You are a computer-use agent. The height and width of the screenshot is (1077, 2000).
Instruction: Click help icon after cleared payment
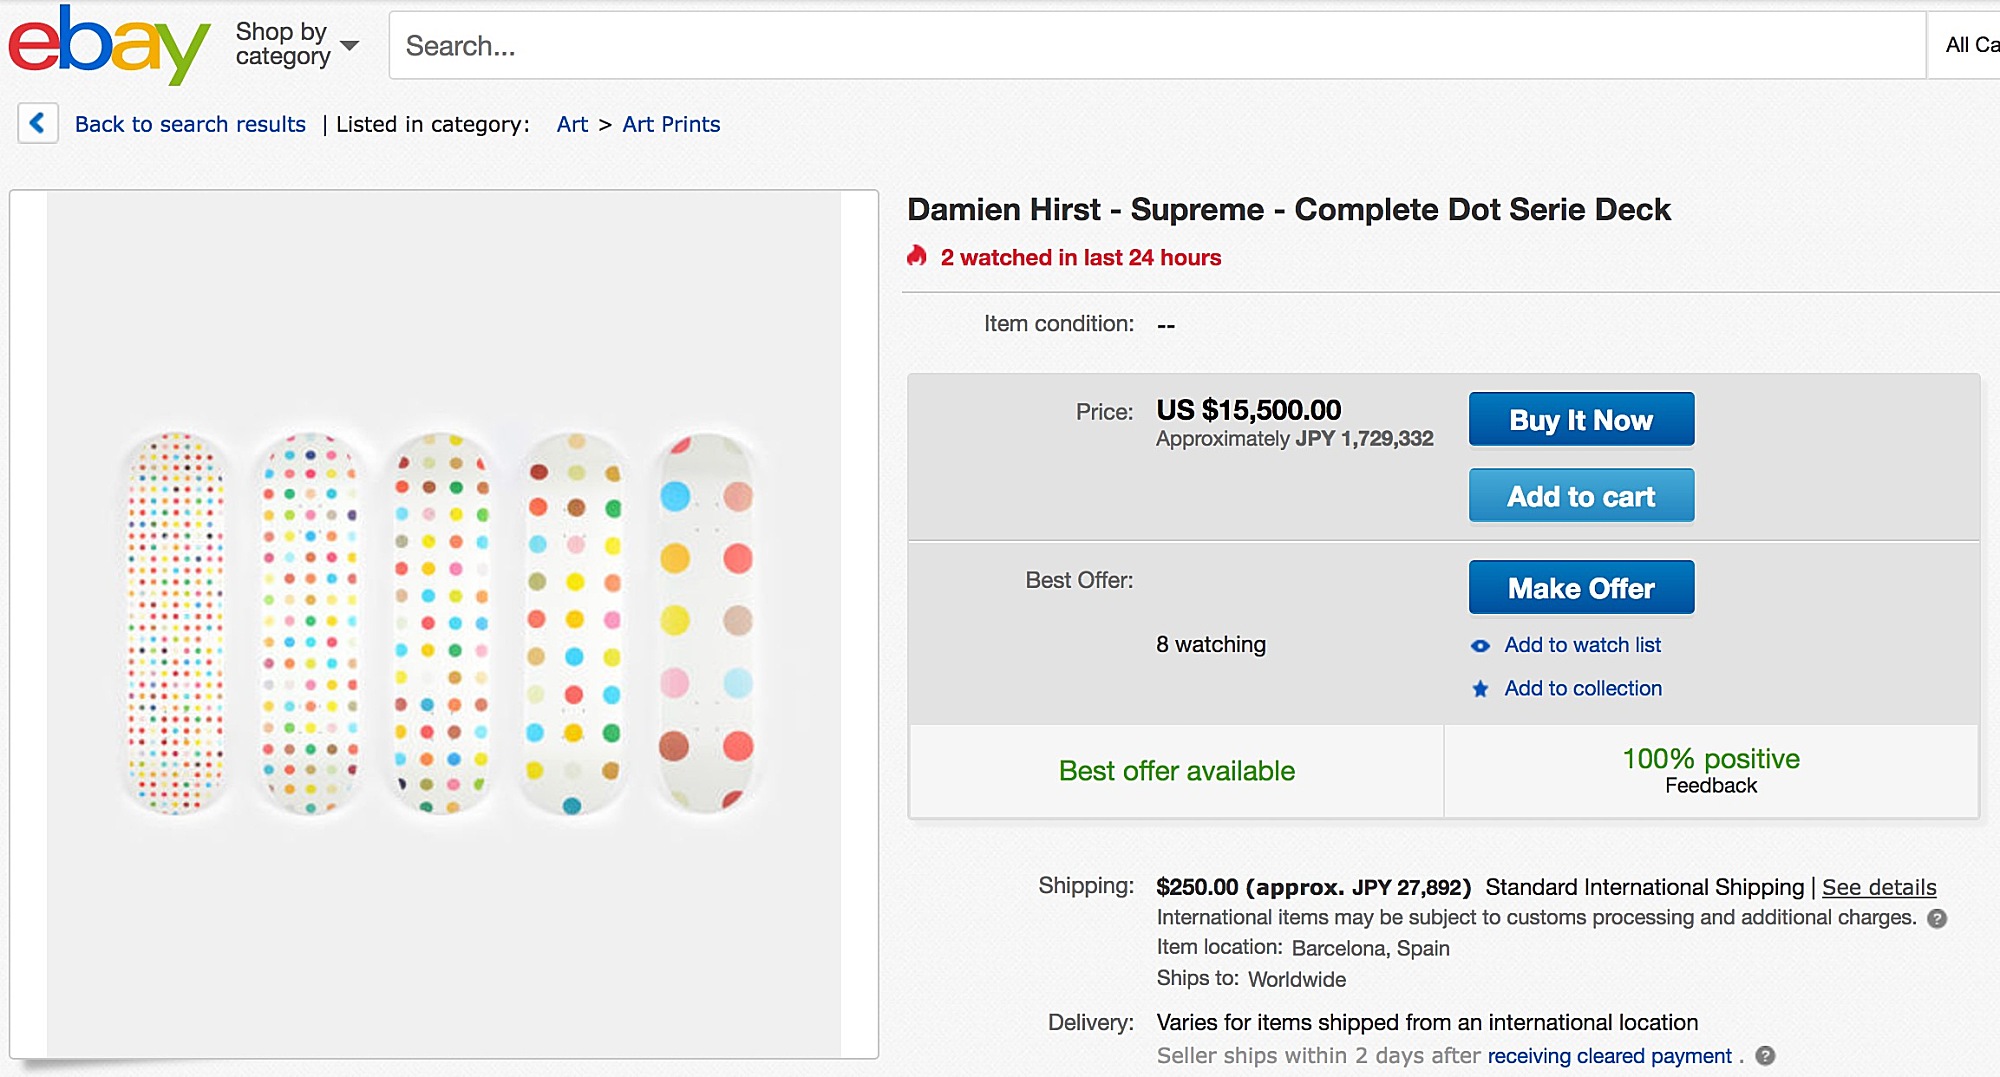click(1765, 1056)
